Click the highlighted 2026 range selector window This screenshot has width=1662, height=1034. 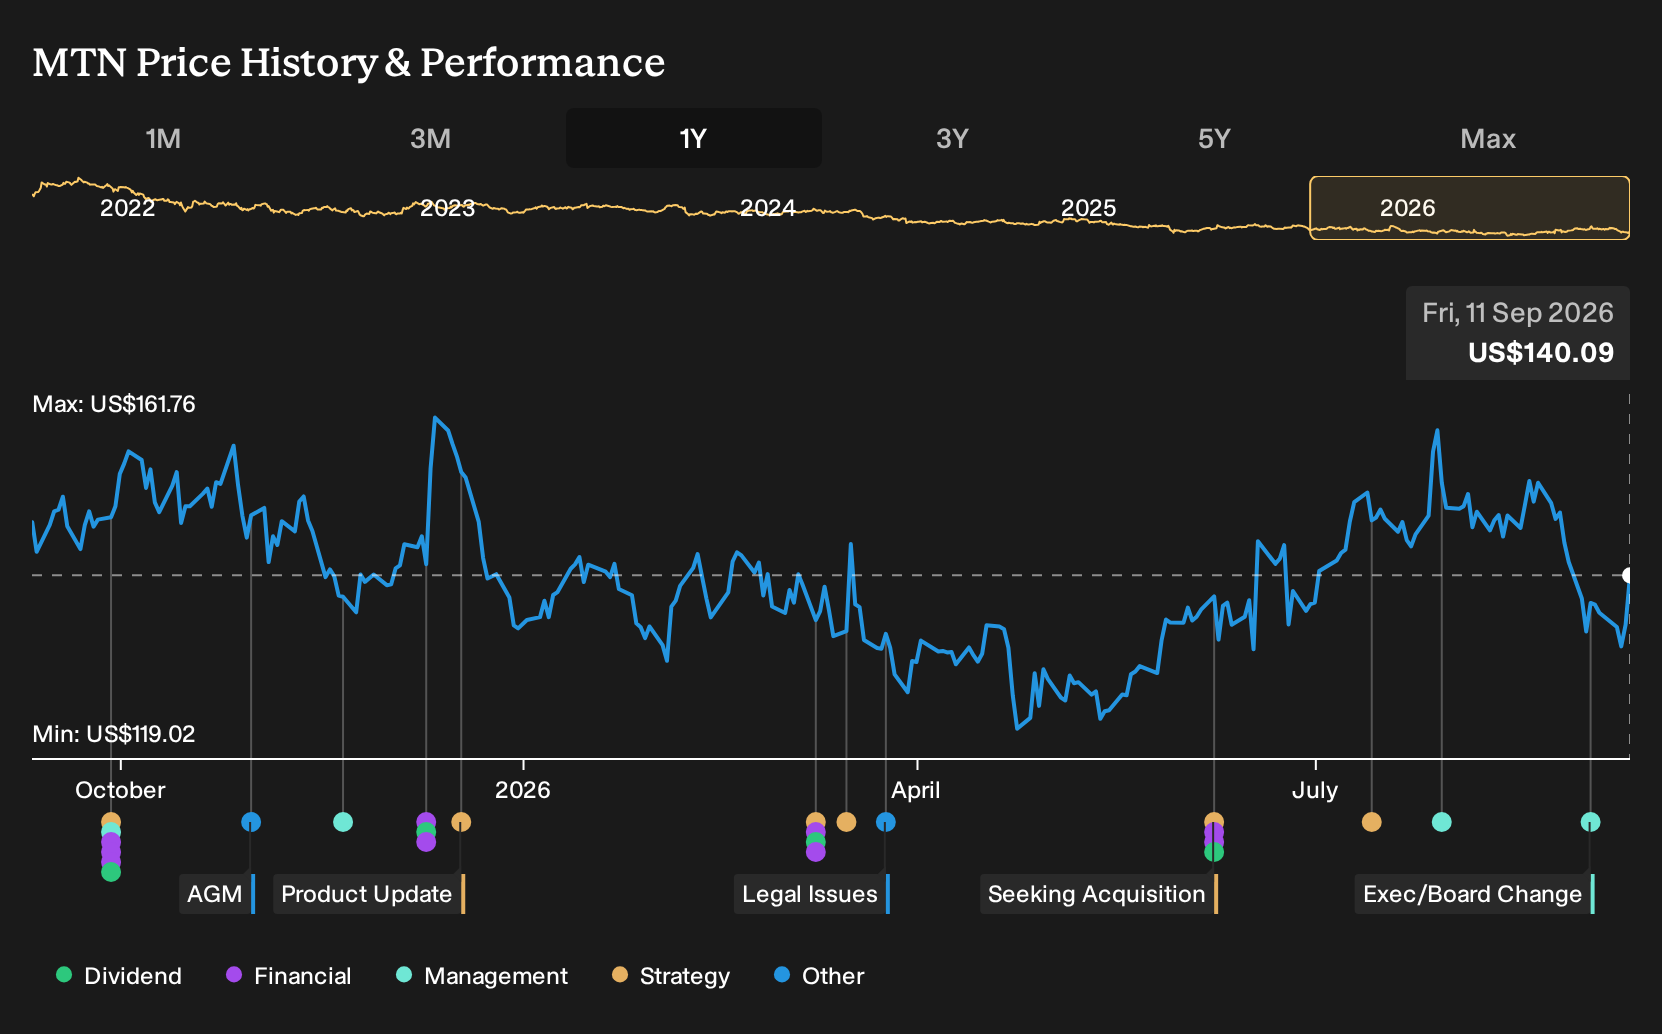[1469, 208]
